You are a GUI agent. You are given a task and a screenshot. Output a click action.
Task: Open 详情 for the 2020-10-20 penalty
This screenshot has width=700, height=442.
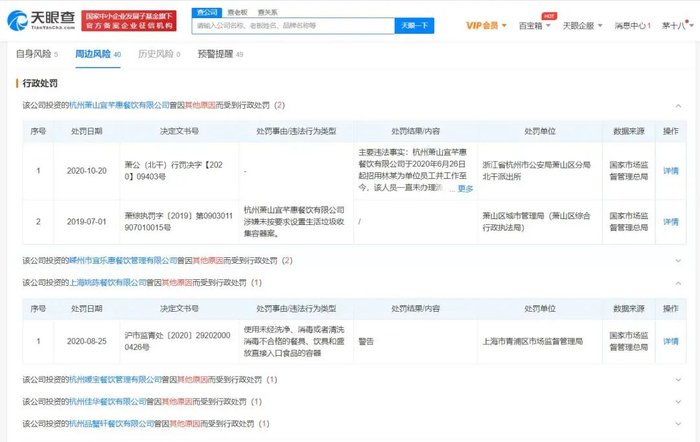click(671, 171)
